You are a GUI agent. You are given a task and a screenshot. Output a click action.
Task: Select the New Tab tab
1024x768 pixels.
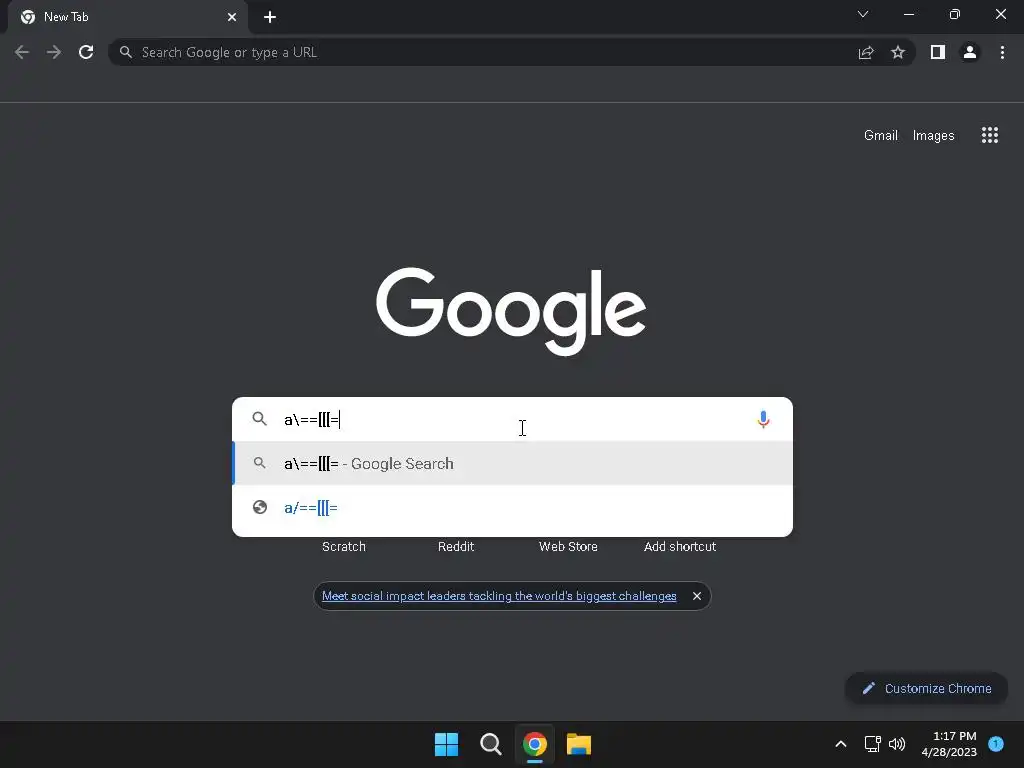(127, 17)
